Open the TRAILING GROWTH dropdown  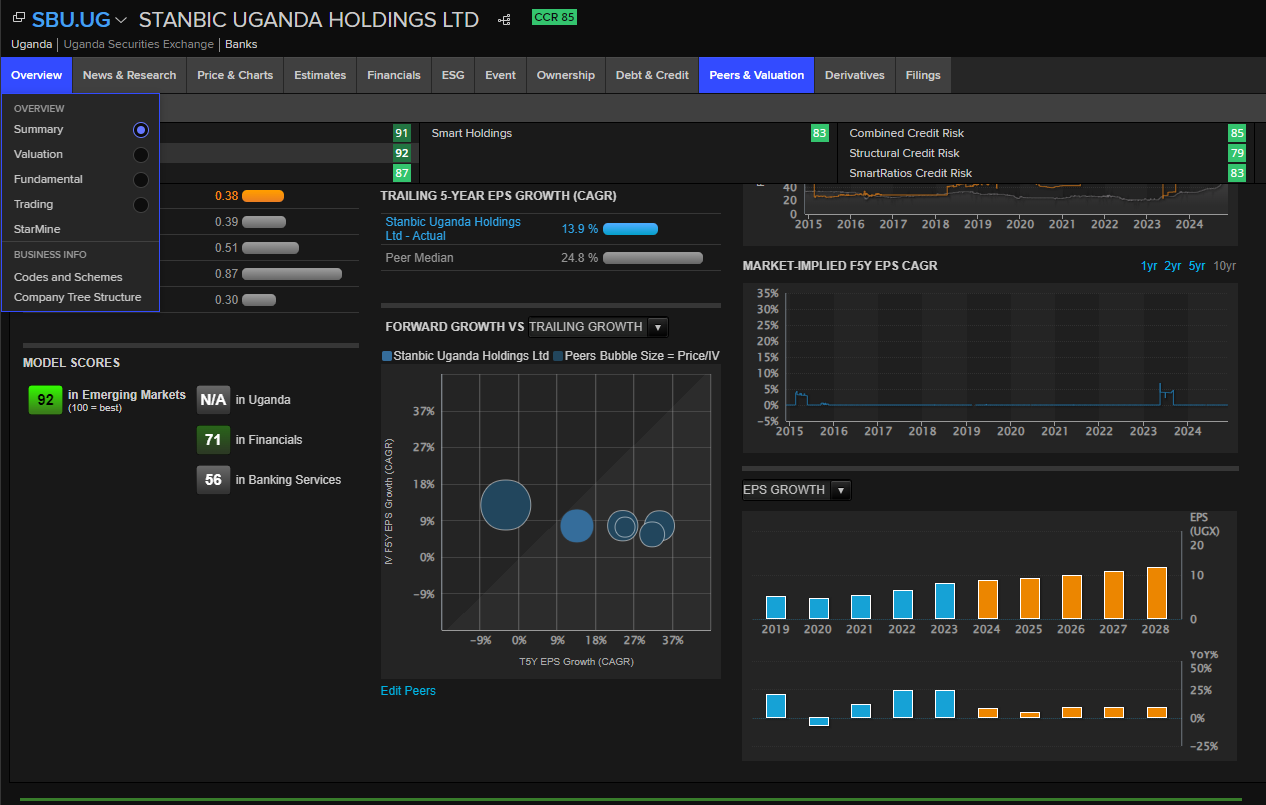click(598, 327)
